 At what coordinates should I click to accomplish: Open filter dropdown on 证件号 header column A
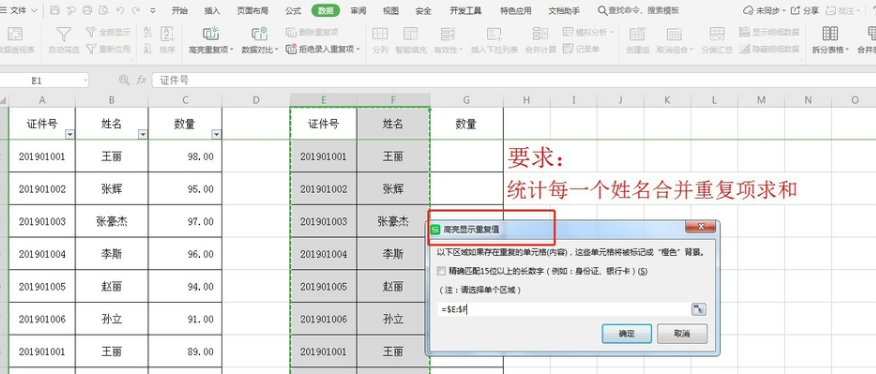point(69,134)
